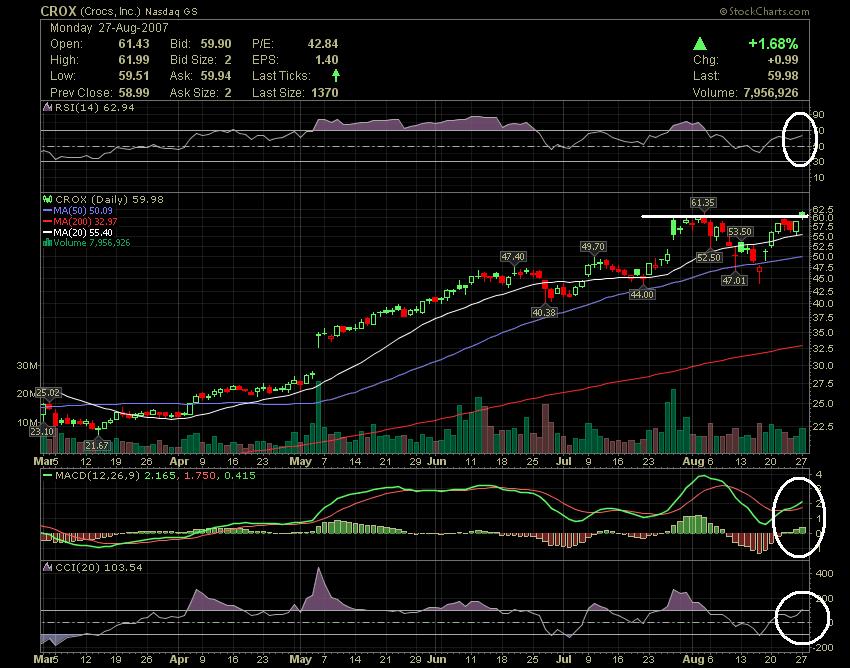Click the date 'Monday 27-Aug-2007'
The height and width of the screenshot is (668, 850).
(x=110, y=28)
